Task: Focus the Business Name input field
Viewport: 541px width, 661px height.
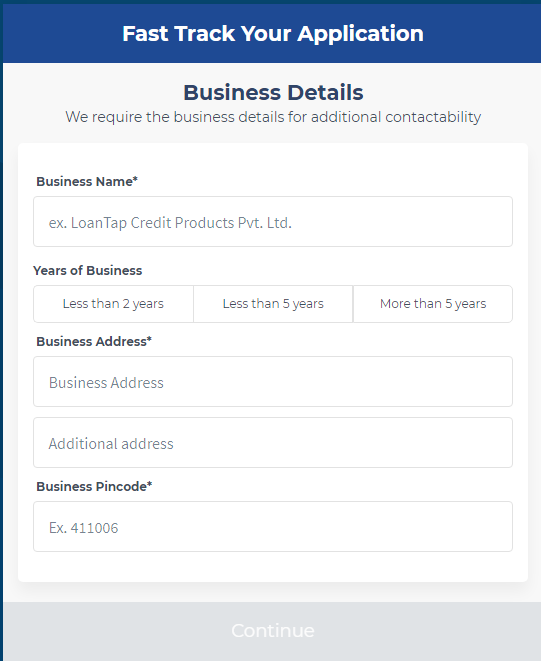Action: pos(273,222)
